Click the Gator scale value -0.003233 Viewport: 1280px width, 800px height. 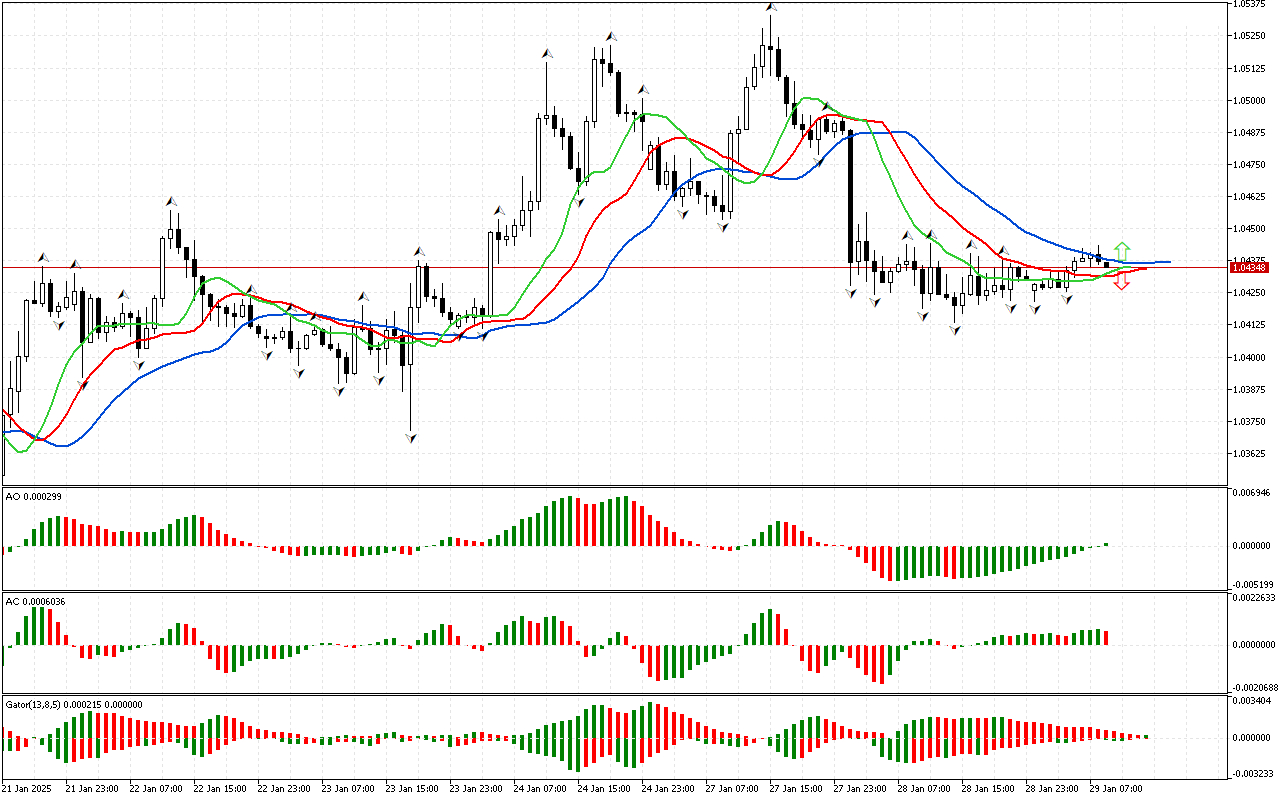tap(1252, 773)
